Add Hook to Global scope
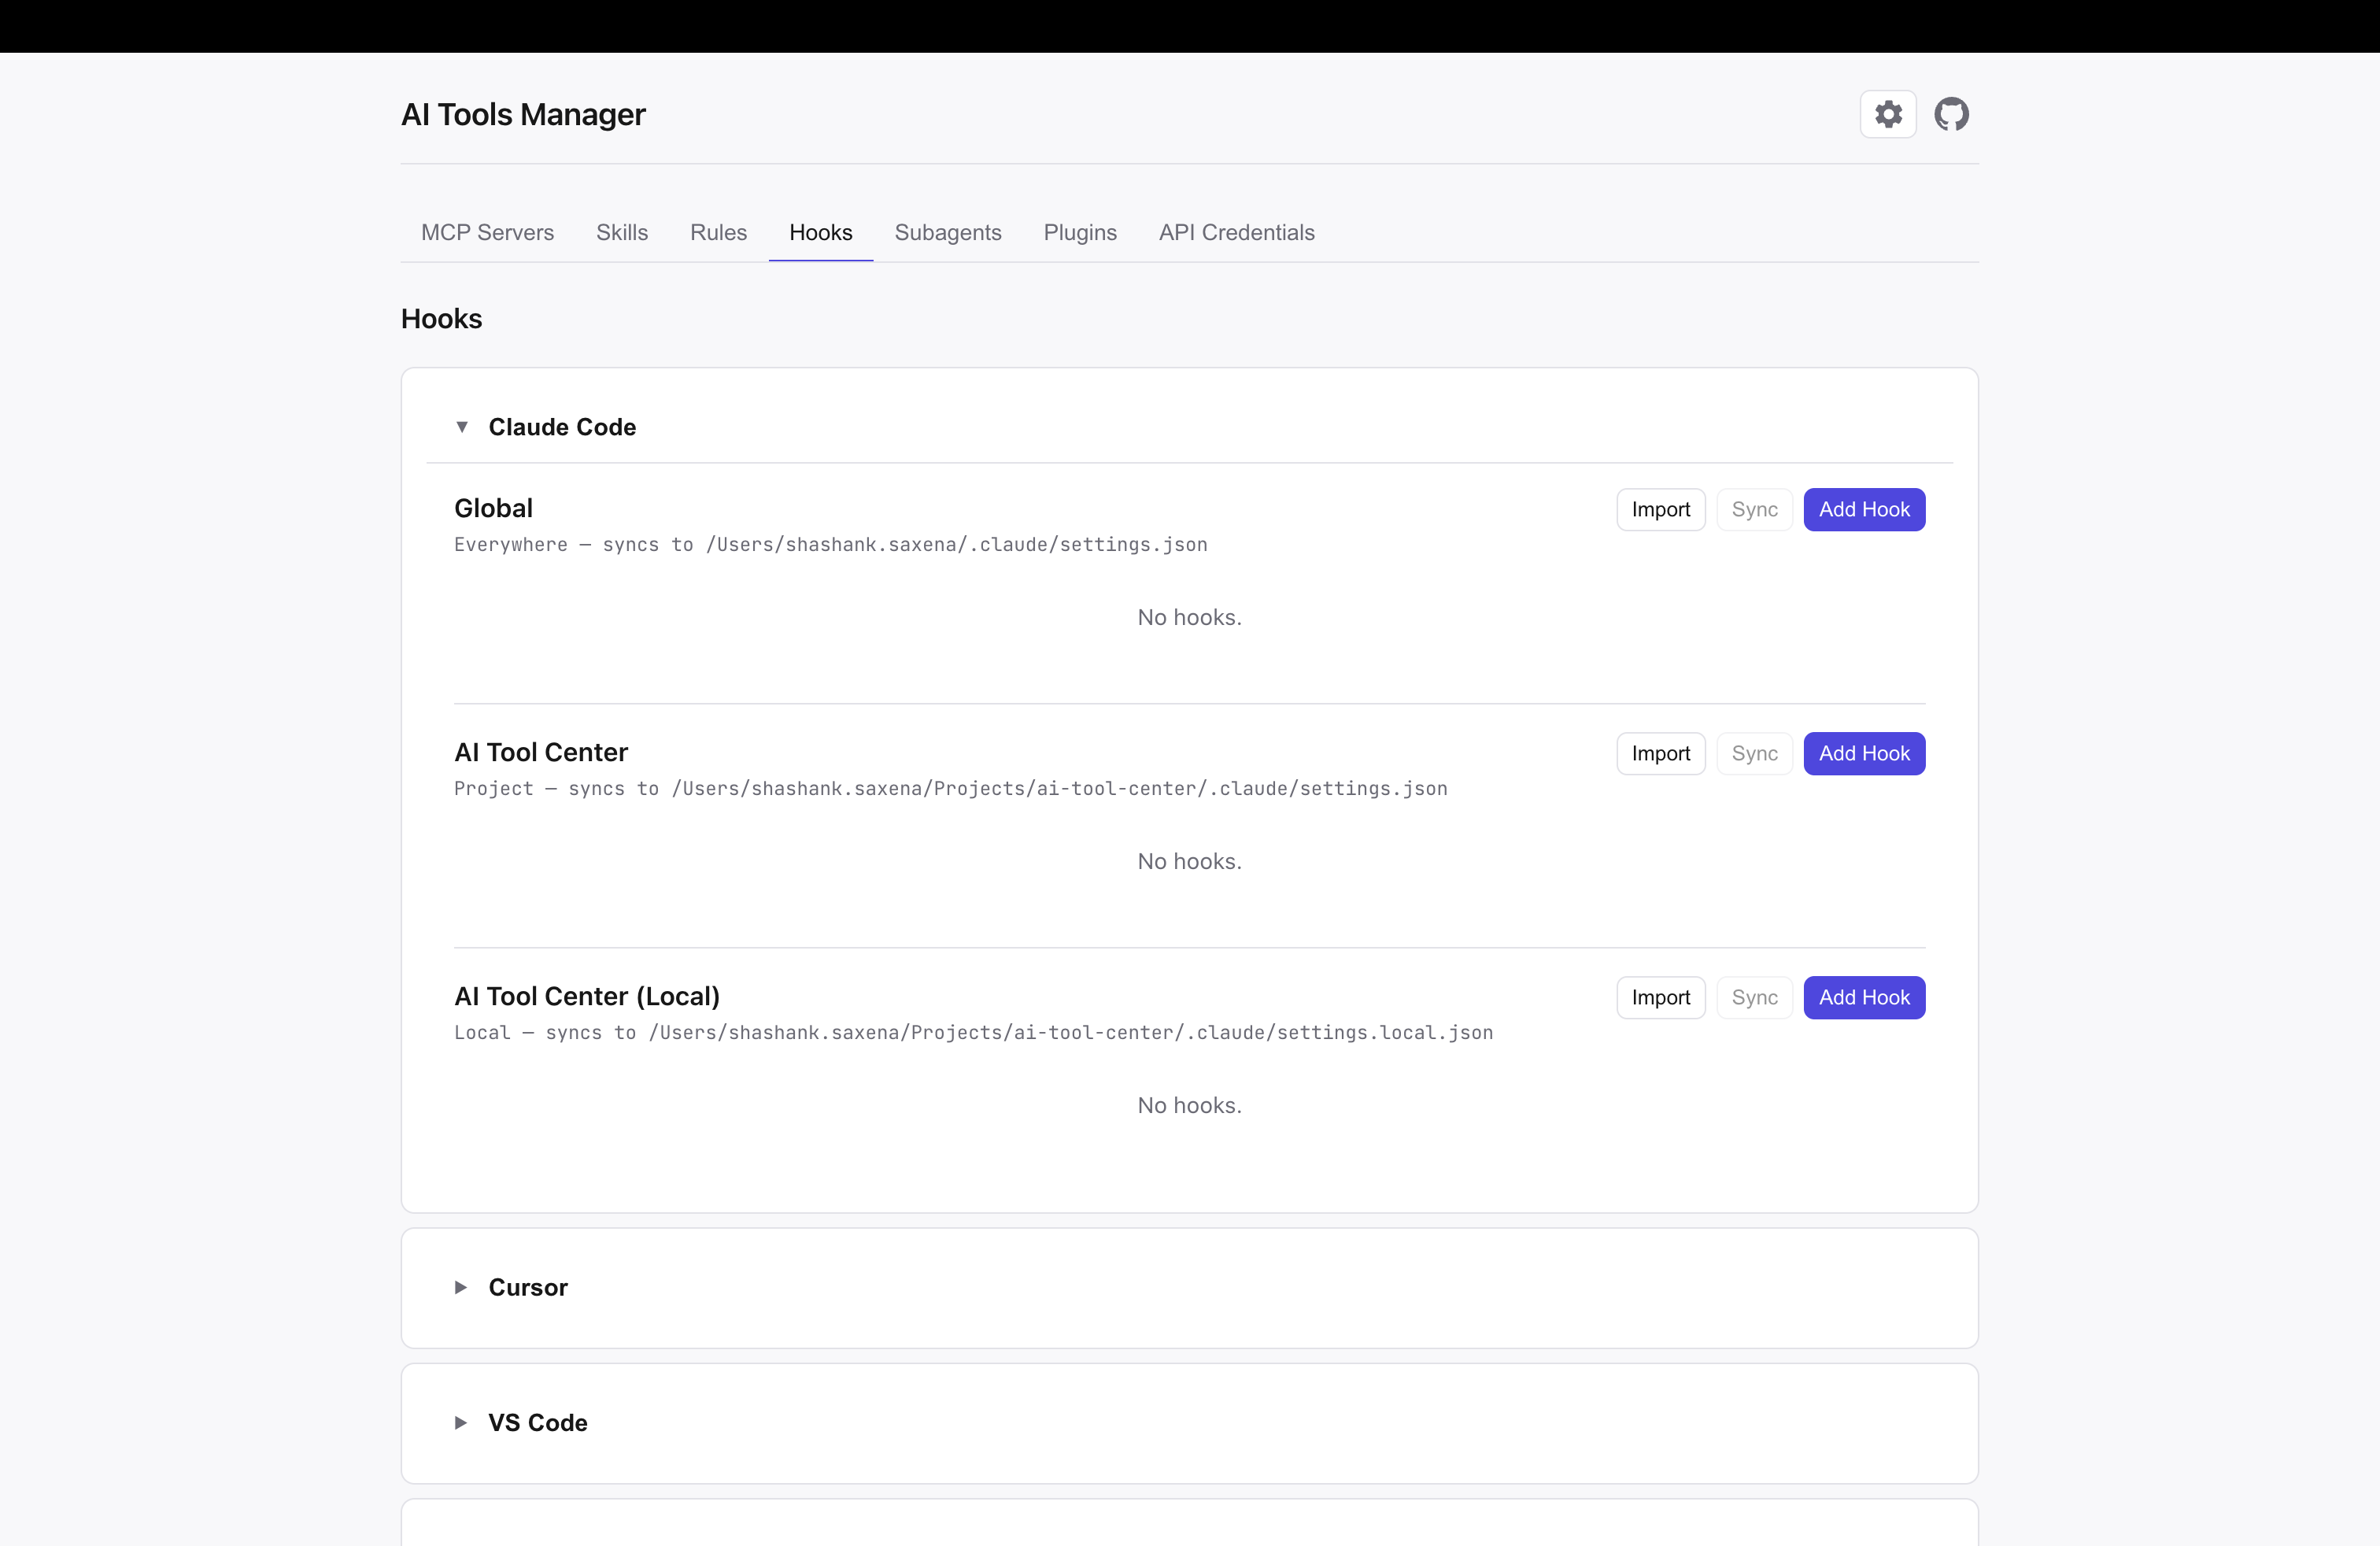The image size is (2380, 1546). coord(1863,509)
